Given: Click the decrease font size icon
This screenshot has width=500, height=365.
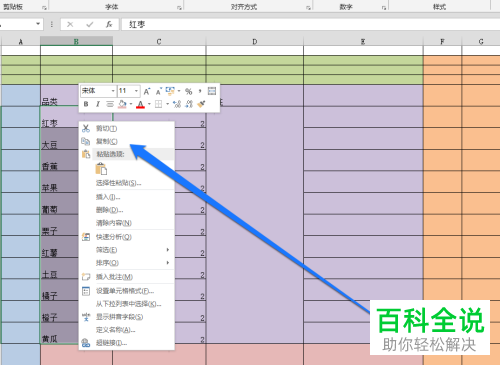Looking at the screenshot, I should pyautogui.click(x=159, y=91).
